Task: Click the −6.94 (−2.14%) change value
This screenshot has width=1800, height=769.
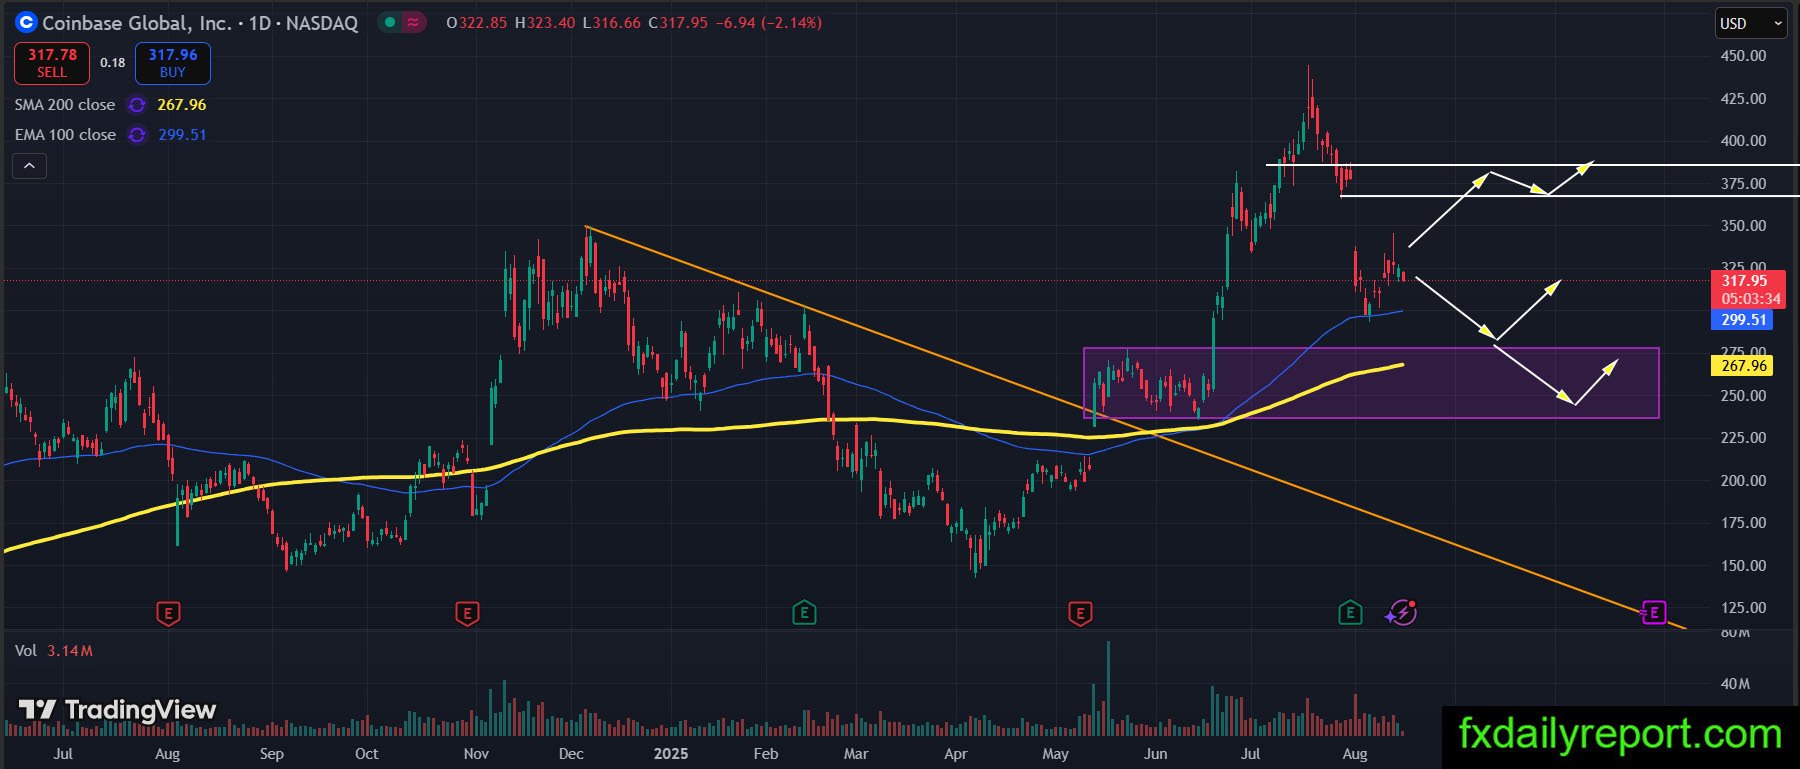Action: pos(769,23)
